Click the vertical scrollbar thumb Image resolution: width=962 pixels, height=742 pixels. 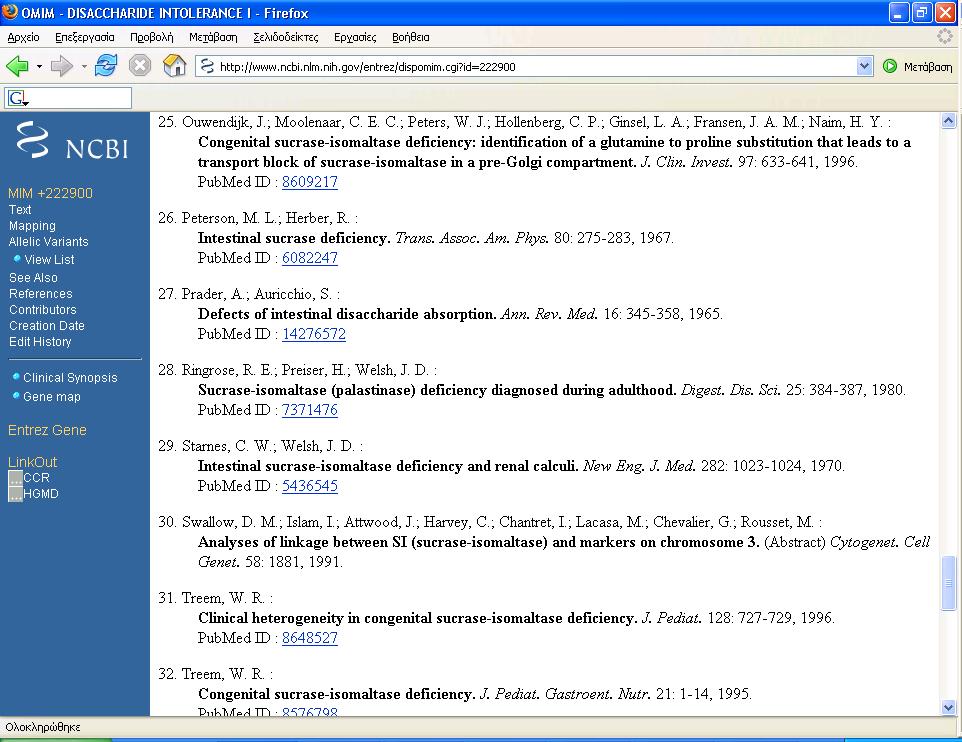pyautogui.click(x=949, y=582)
